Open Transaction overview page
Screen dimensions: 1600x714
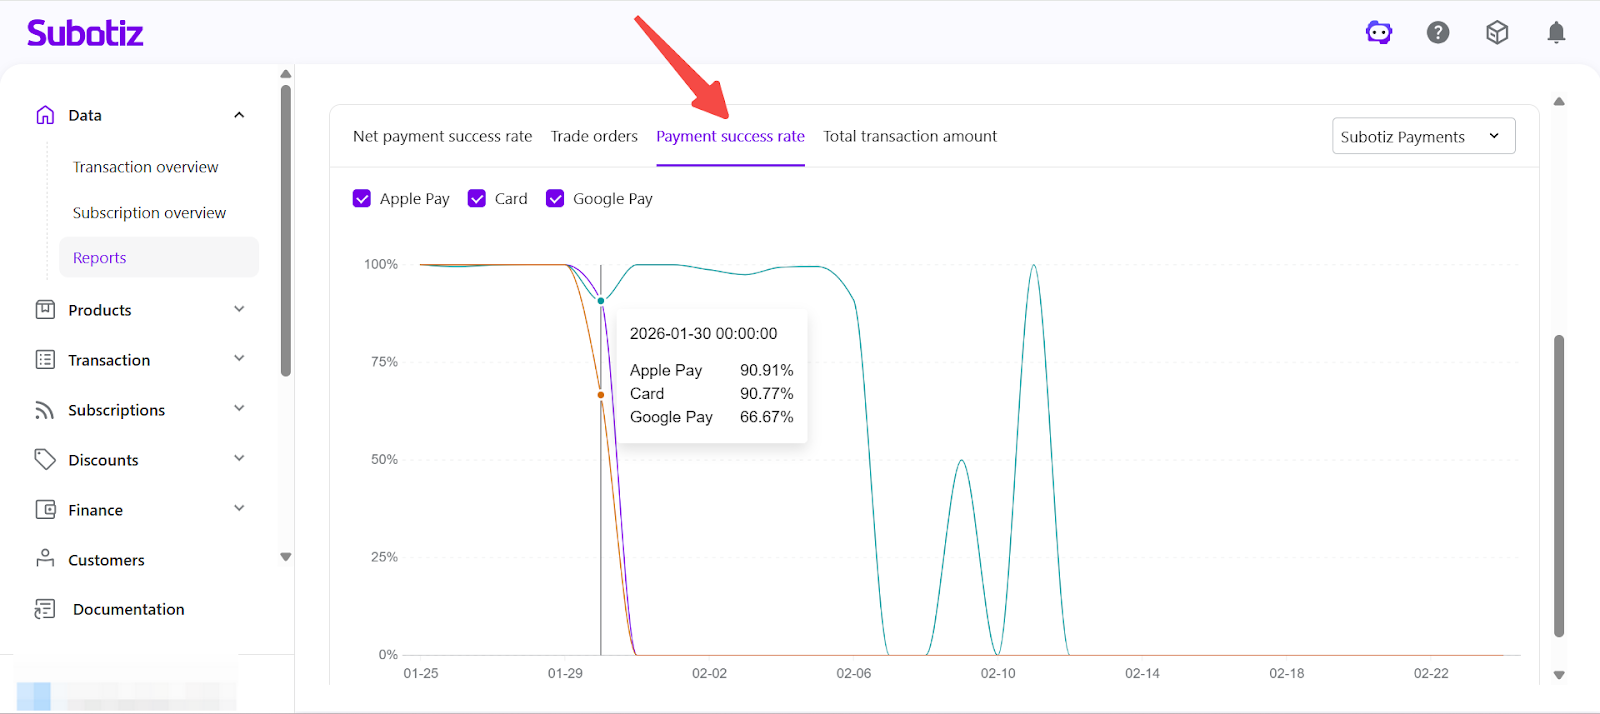145,167
